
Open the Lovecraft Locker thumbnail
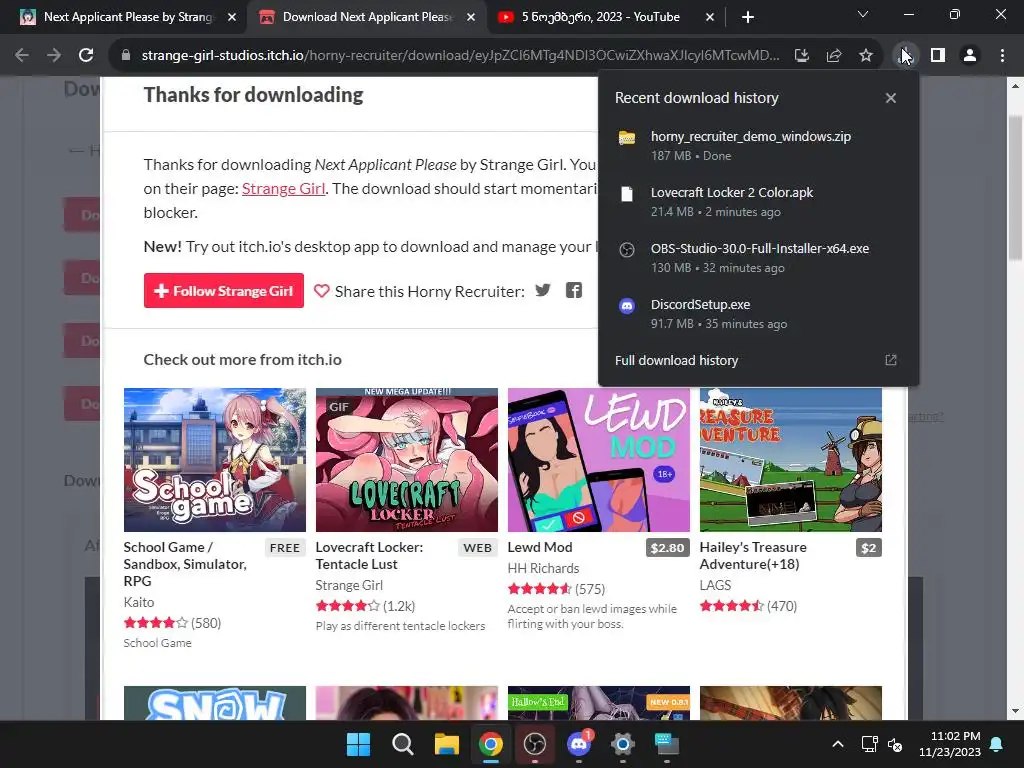click(x=407, y=460)
